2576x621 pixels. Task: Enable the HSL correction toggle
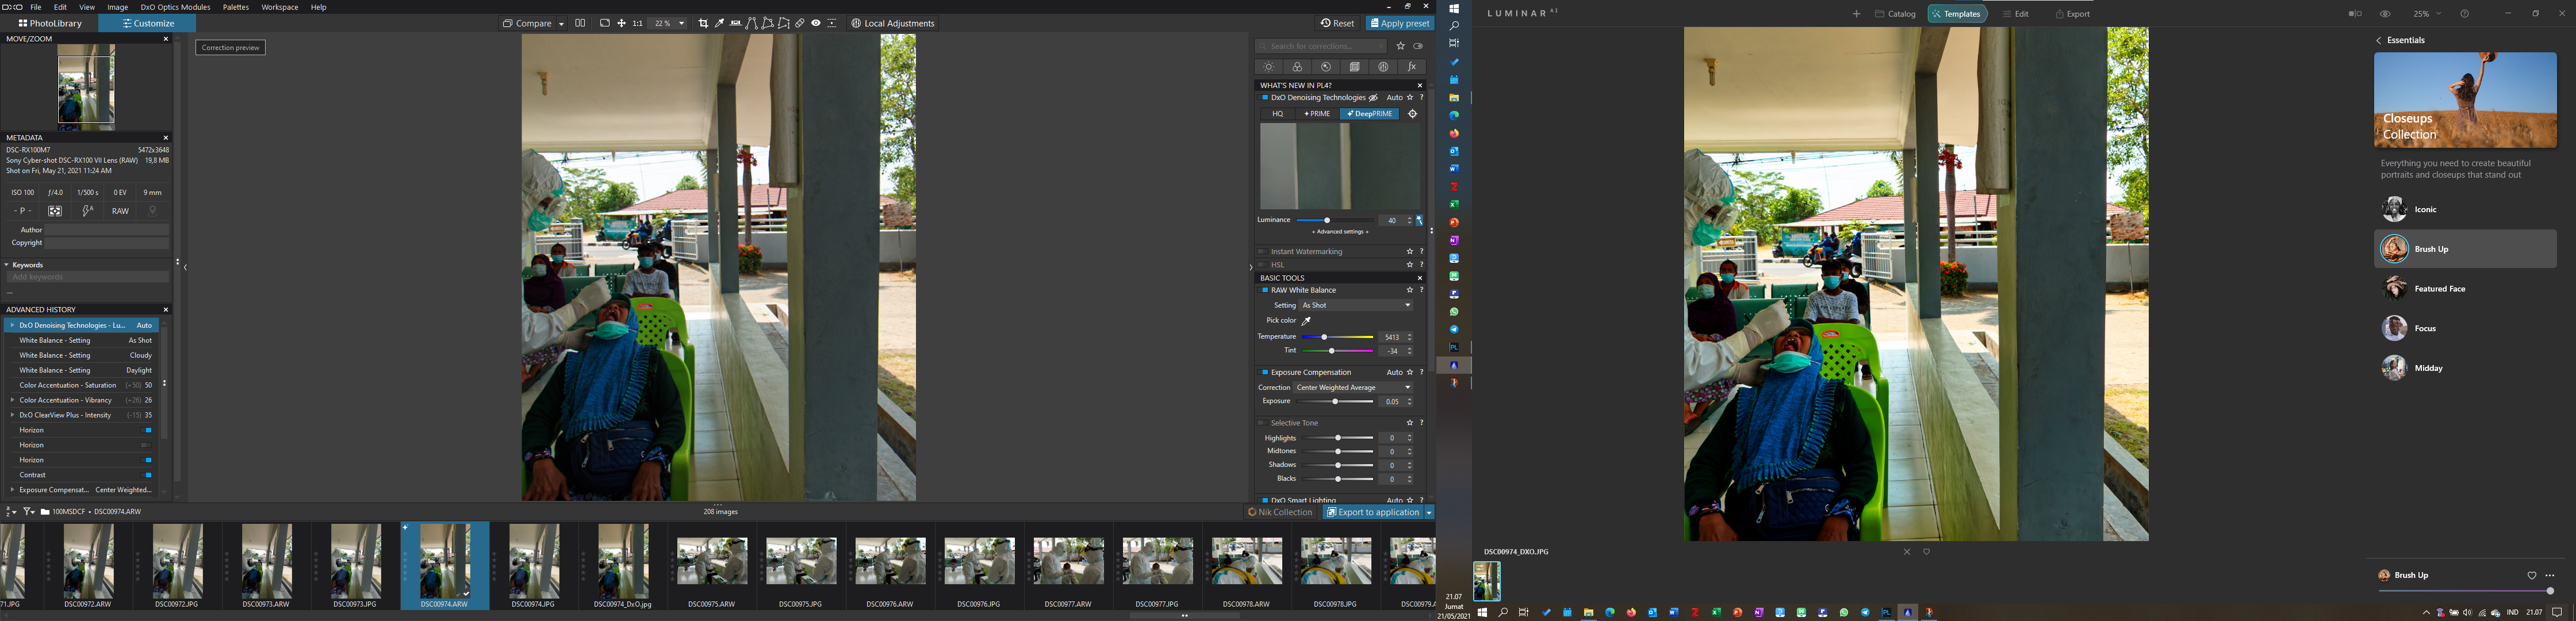[x=1262, y=265]
